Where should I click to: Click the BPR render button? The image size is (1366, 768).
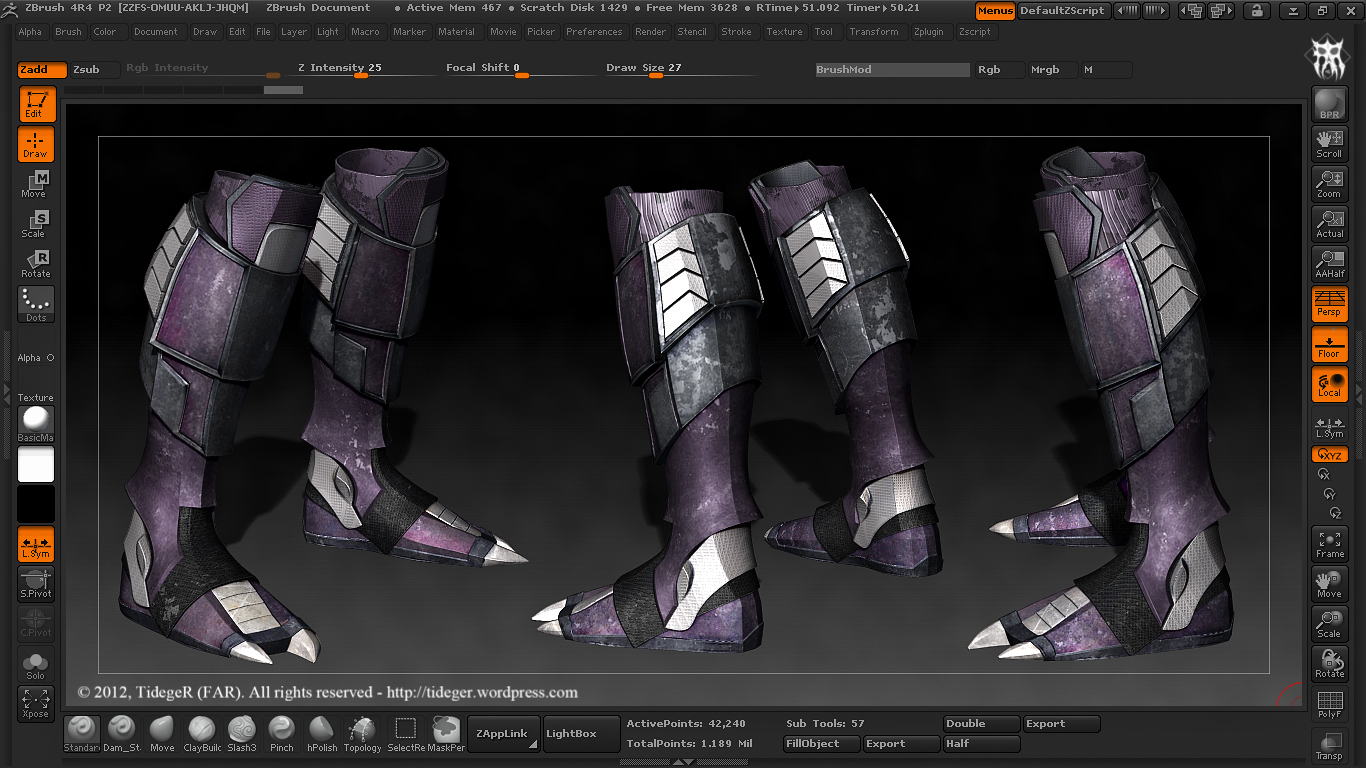1329,104
